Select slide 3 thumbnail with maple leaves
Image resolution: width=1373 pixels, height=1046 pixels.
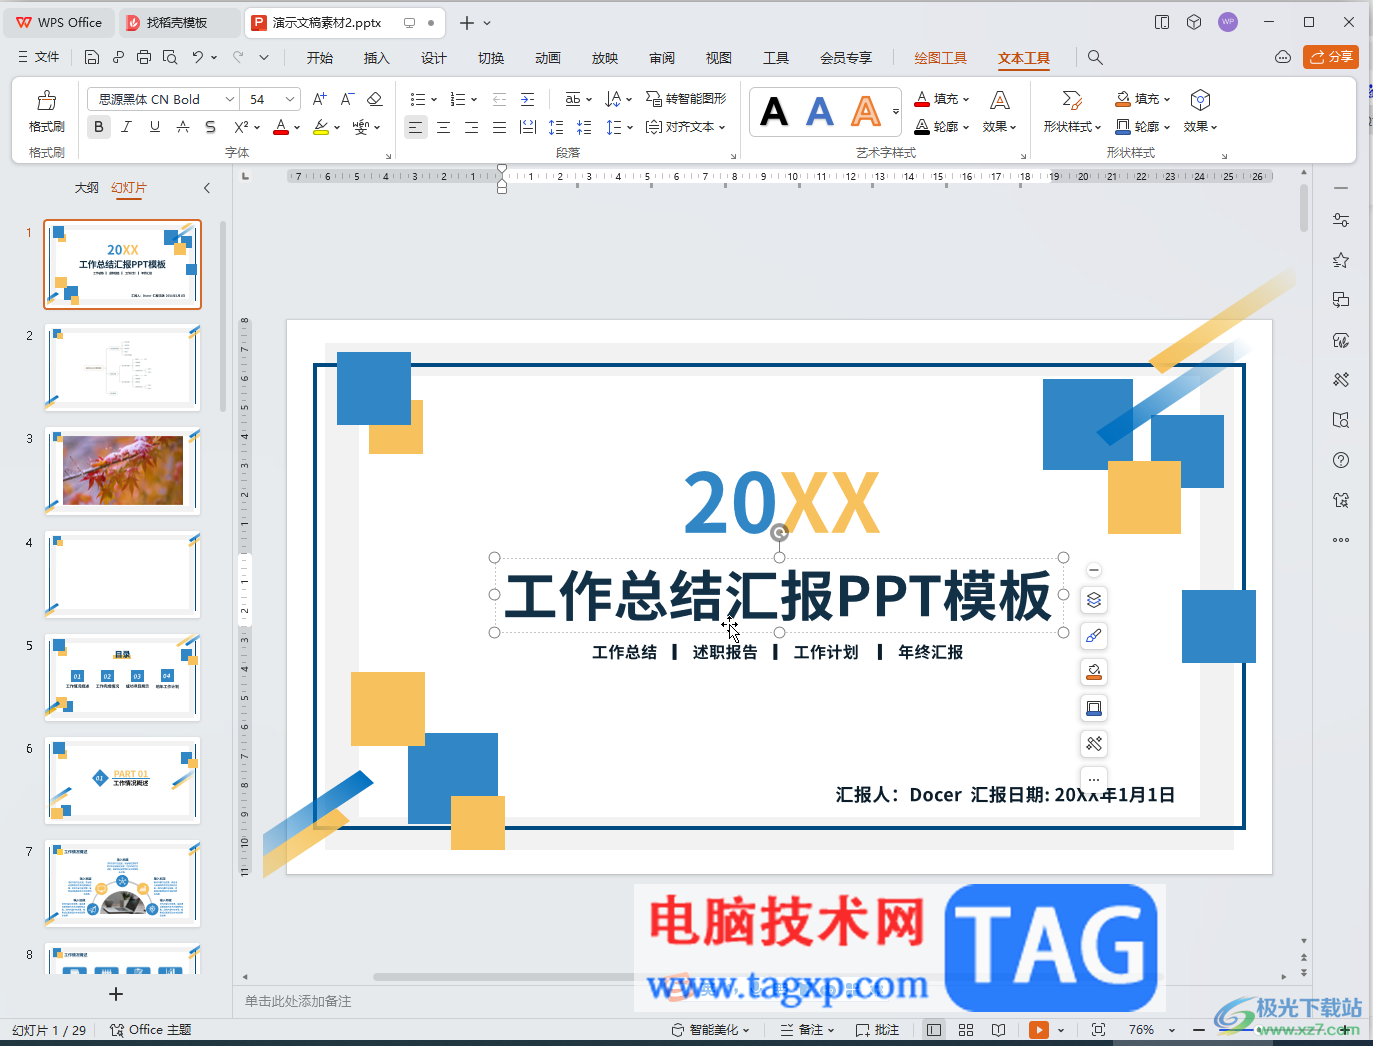click(x=123, y=470)
